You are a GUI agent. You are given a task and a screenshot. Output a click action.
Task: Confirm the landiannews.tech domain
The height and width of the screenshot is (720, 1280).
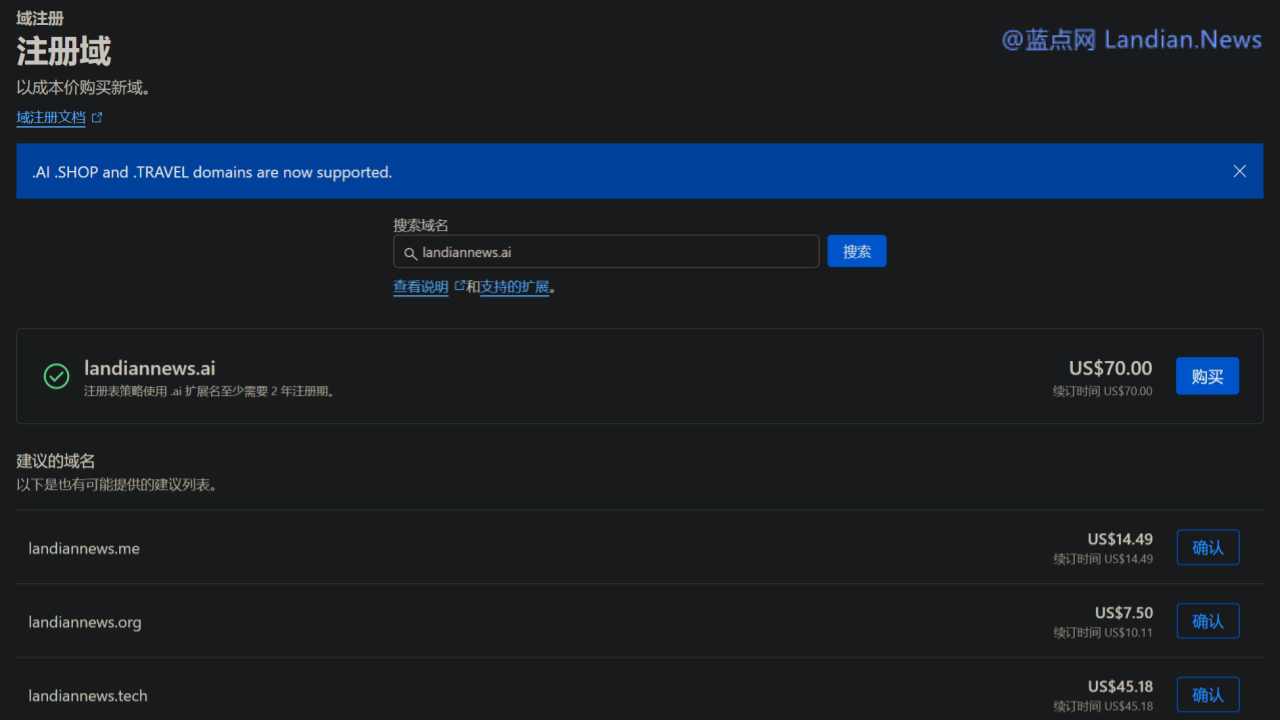[1207, 694]
